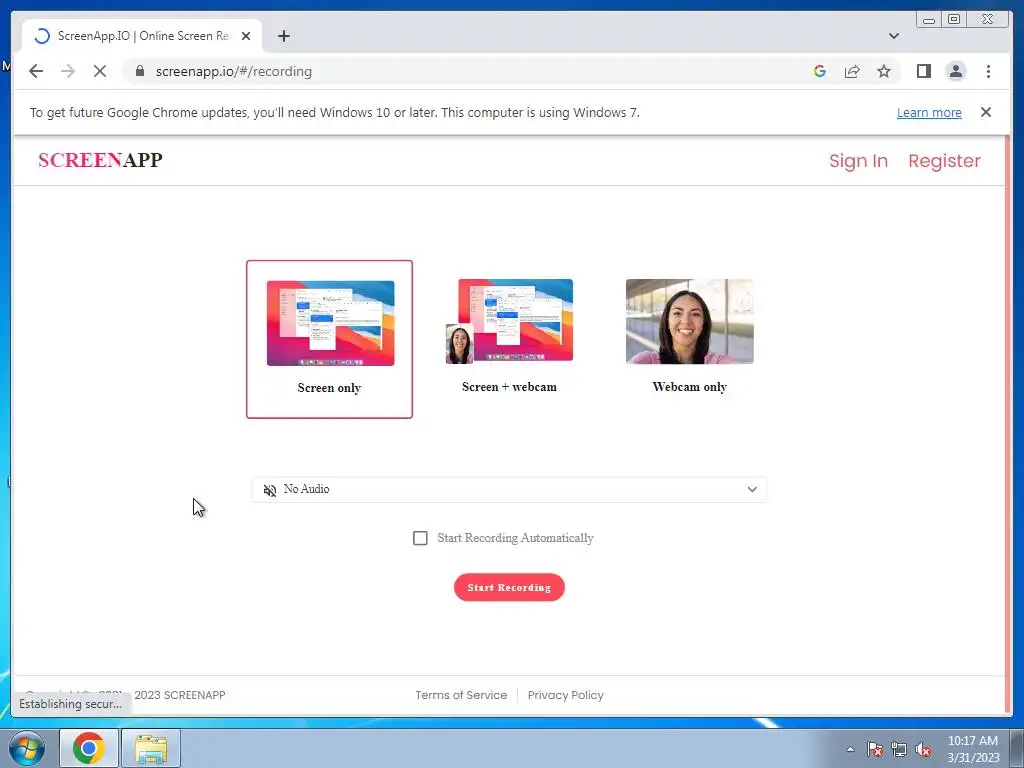This screenshot has height=768, width=1024.
Task: Click the Screen only label text
Action: 329,388
